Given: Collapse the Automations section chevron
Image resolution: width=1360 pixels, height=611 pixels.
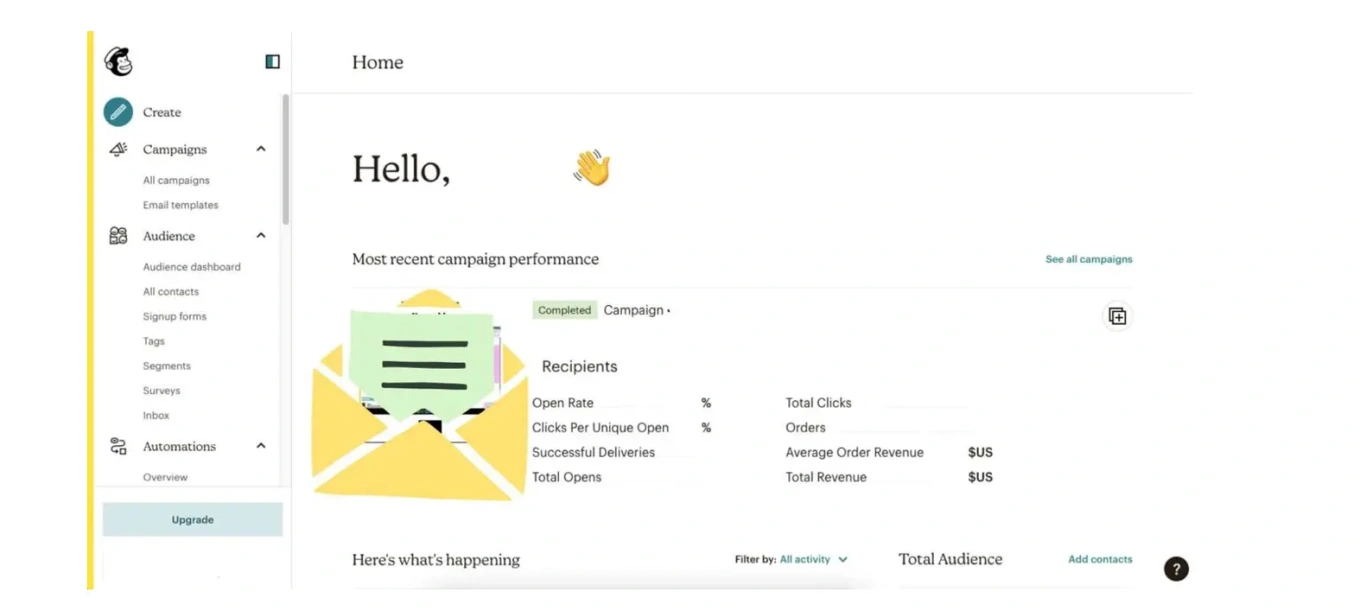Looking at the screenshot, I should click(261, 446).
